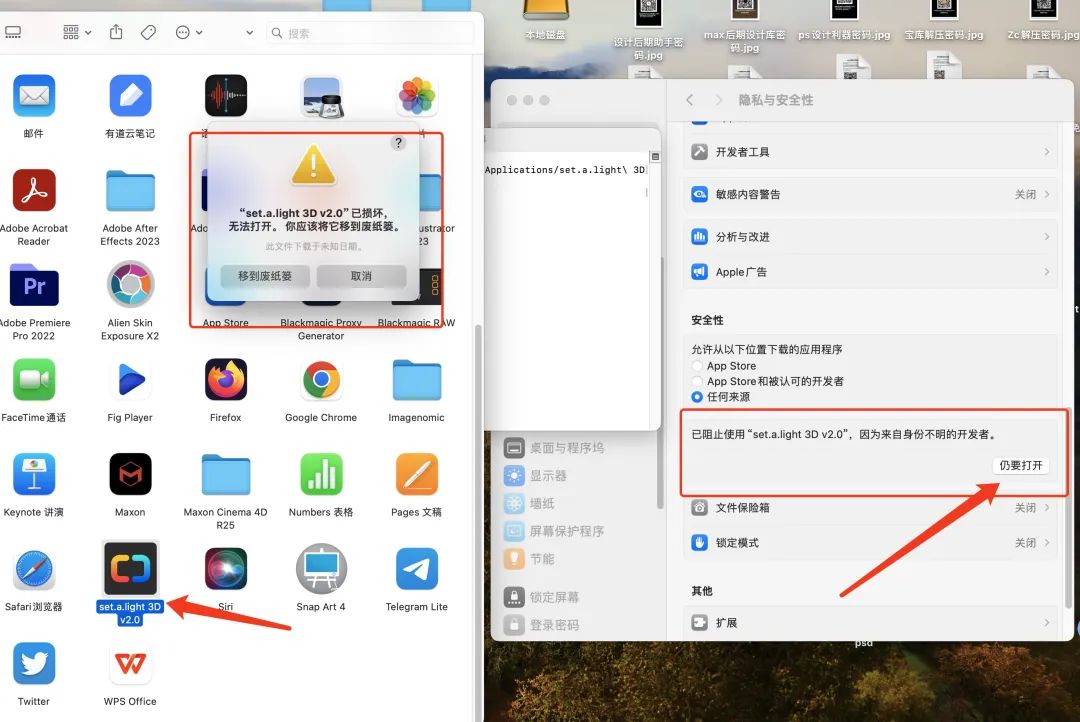Open the Imagenomic folder
Image resolution: width=1080 pixels, height=722 pixels.
pos(417,380)
